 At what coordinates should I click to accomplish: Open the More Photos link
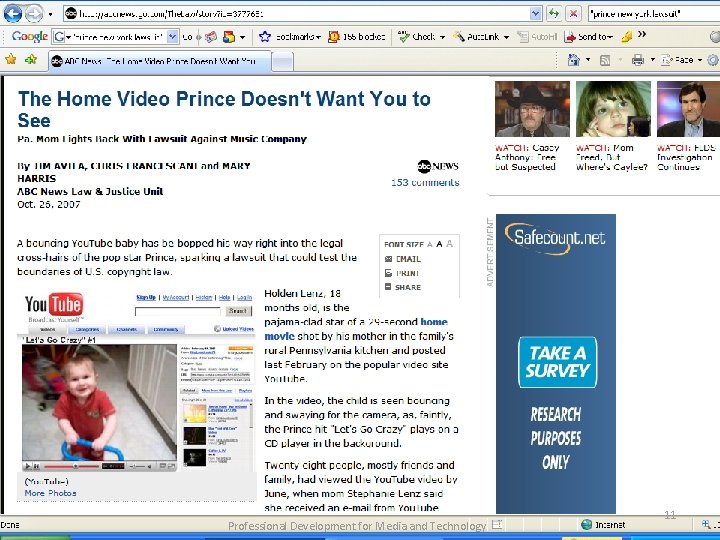pos(51,493)
